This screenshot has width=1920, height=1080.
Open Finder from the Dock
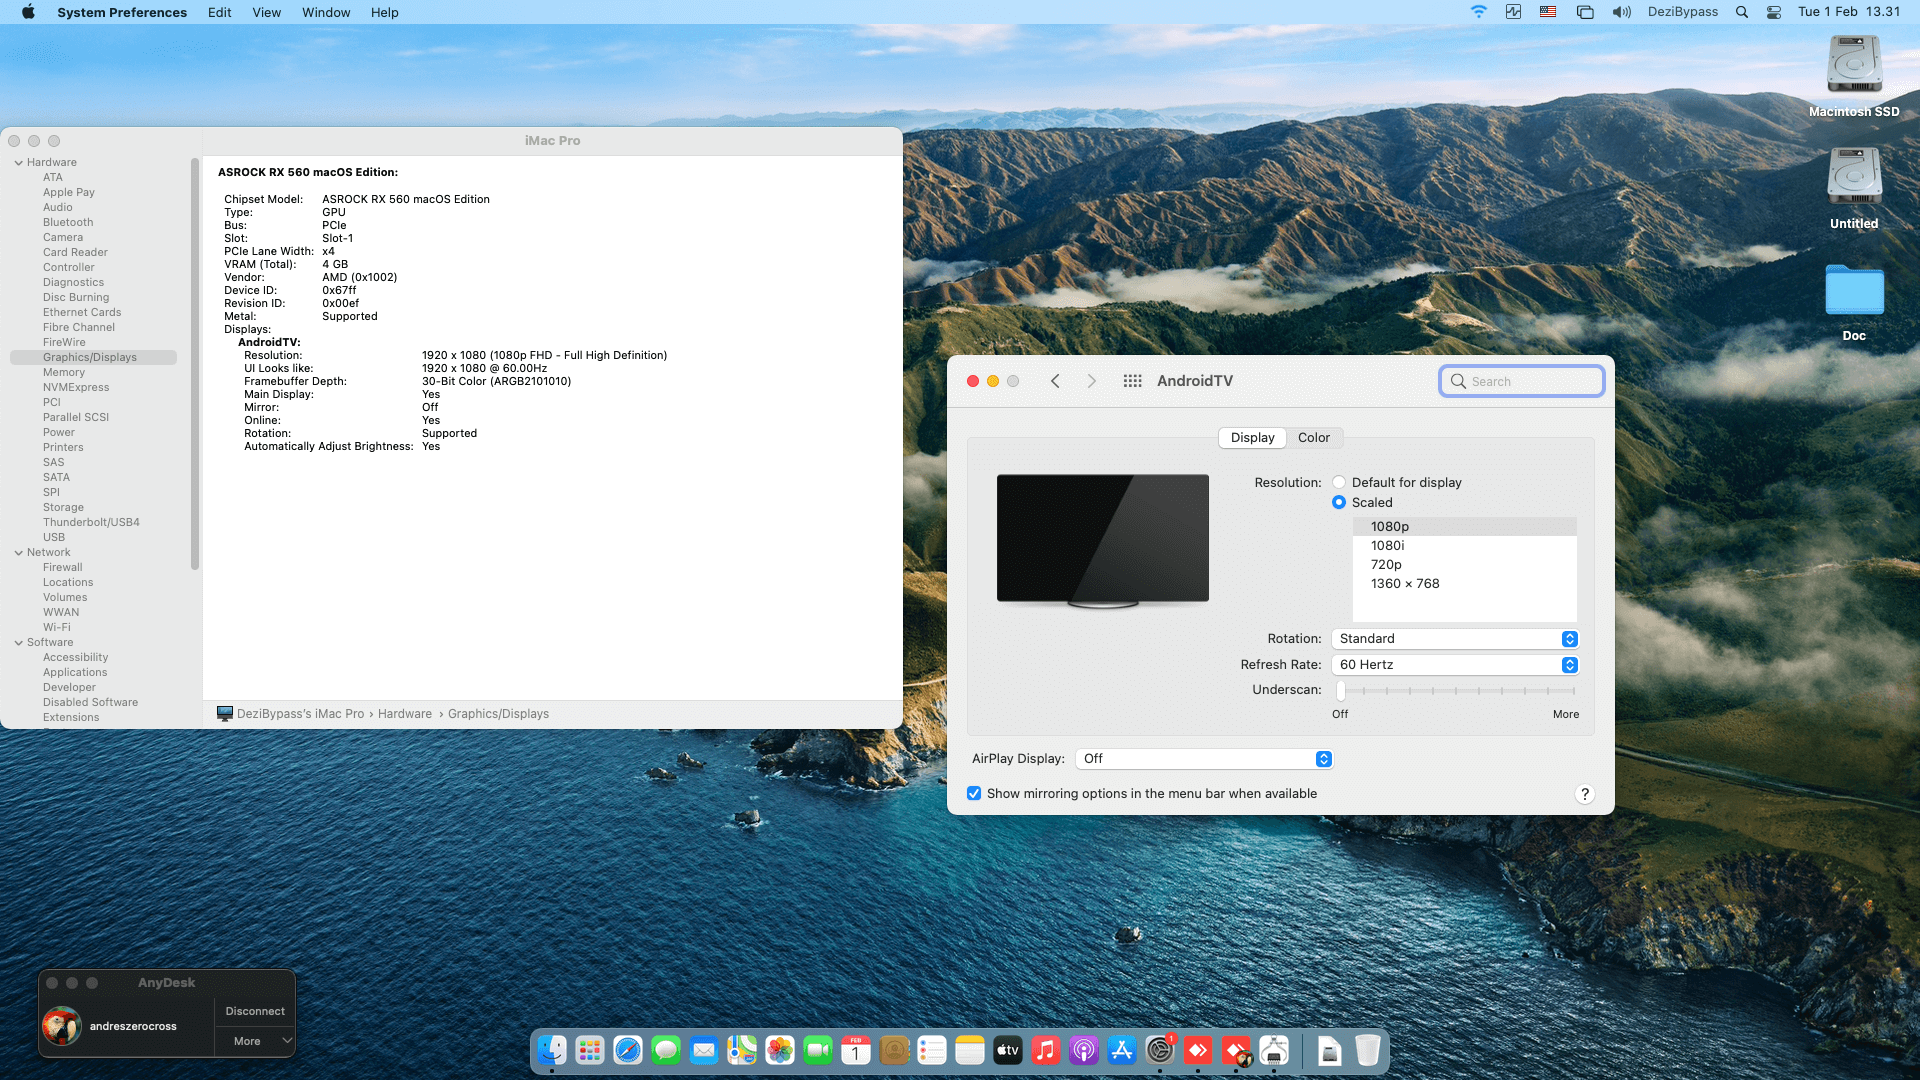[552, 1050]
